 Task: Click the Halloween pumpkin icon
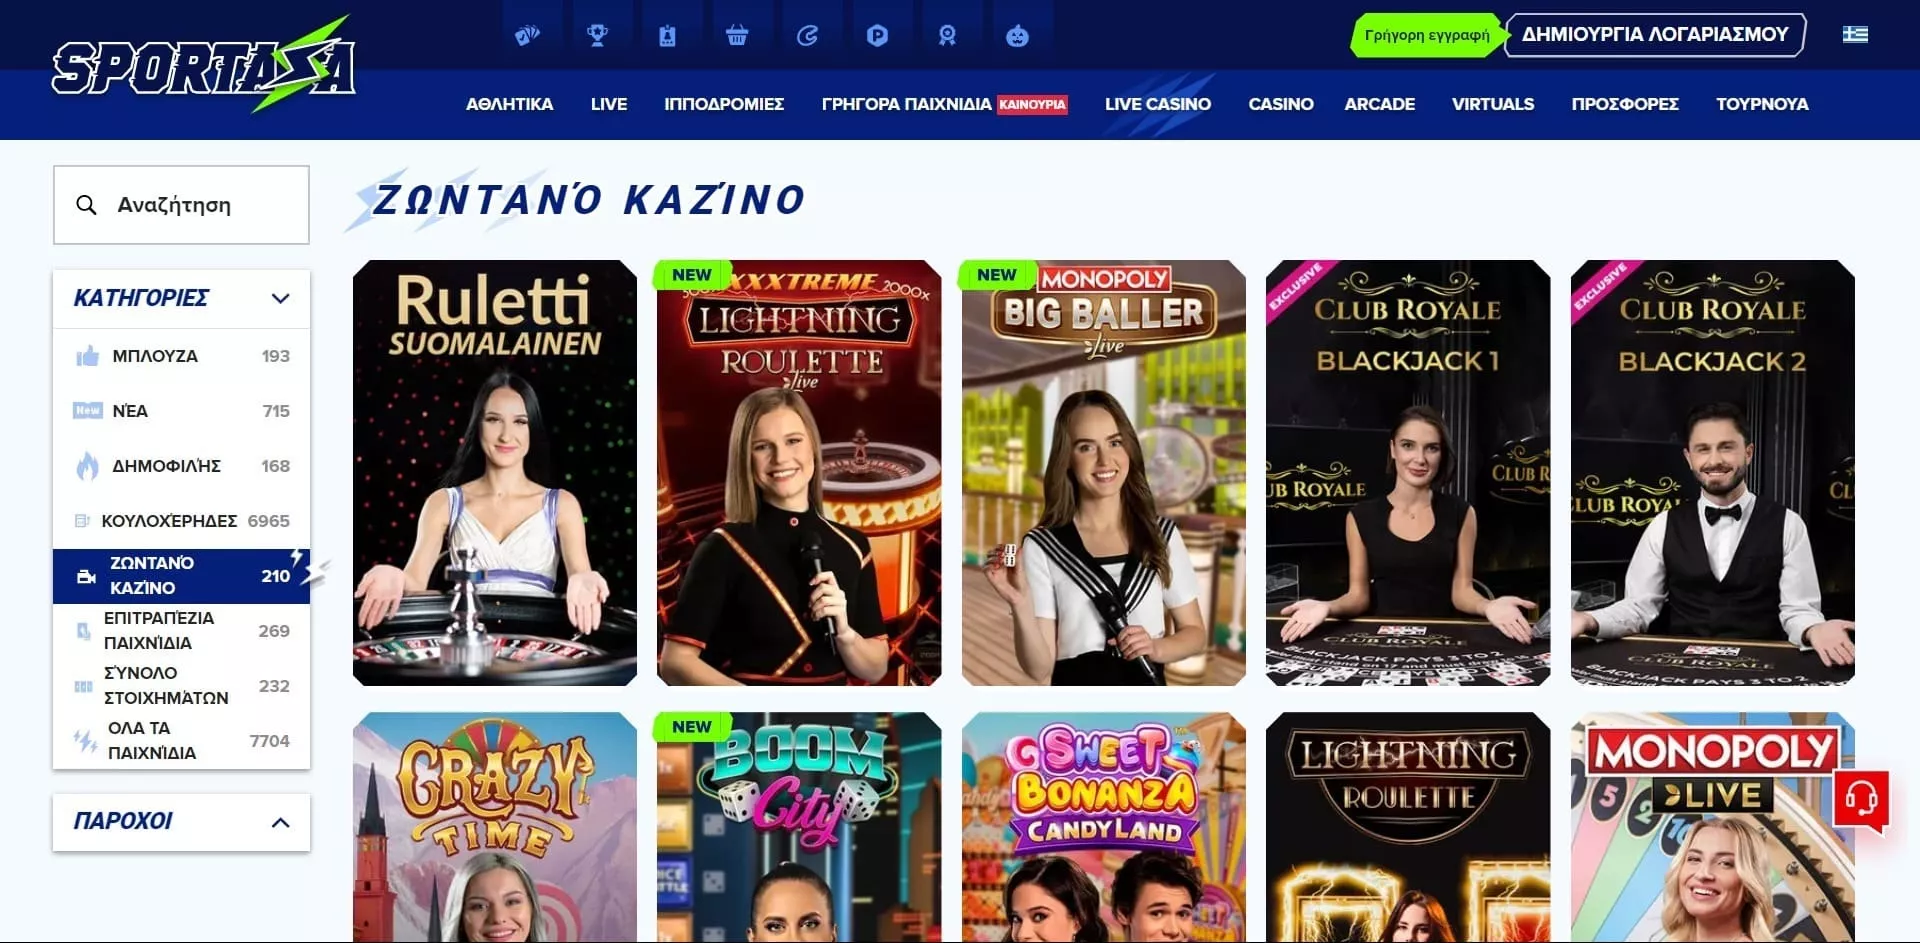click(1017, 36)
